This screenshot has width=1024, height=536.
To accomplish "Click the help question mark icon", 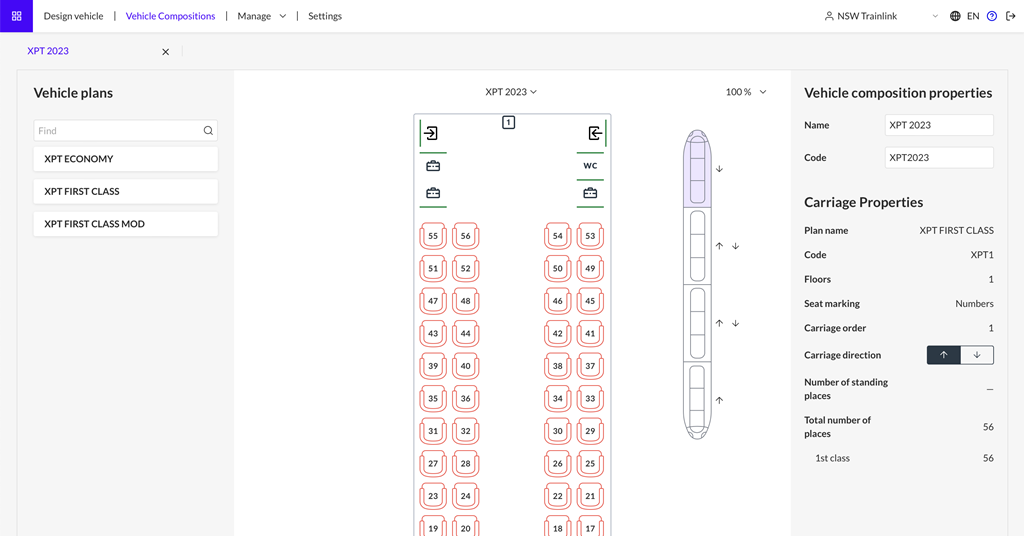I will (992, 16).
